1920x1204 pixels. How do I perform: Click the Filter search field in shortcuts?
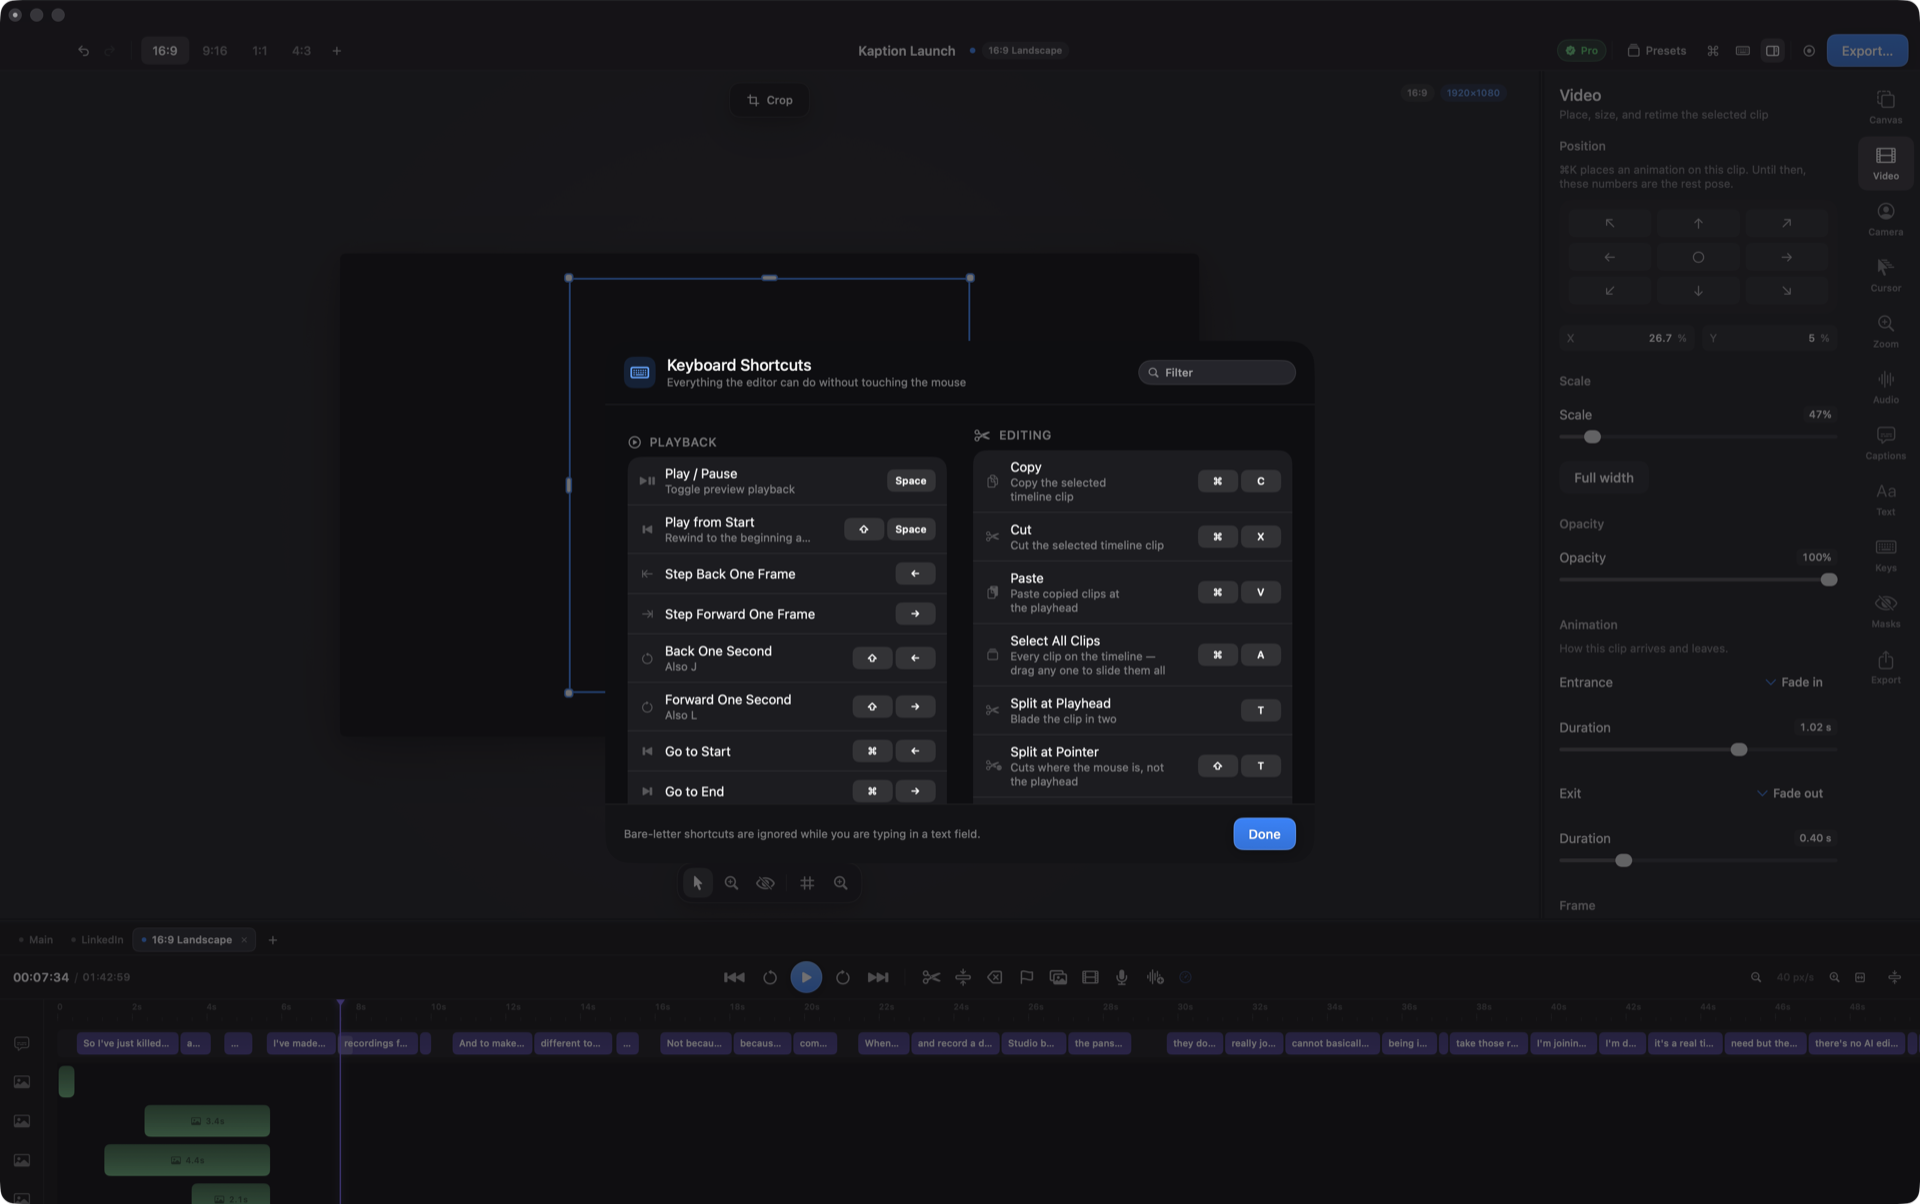(1216, 372)
